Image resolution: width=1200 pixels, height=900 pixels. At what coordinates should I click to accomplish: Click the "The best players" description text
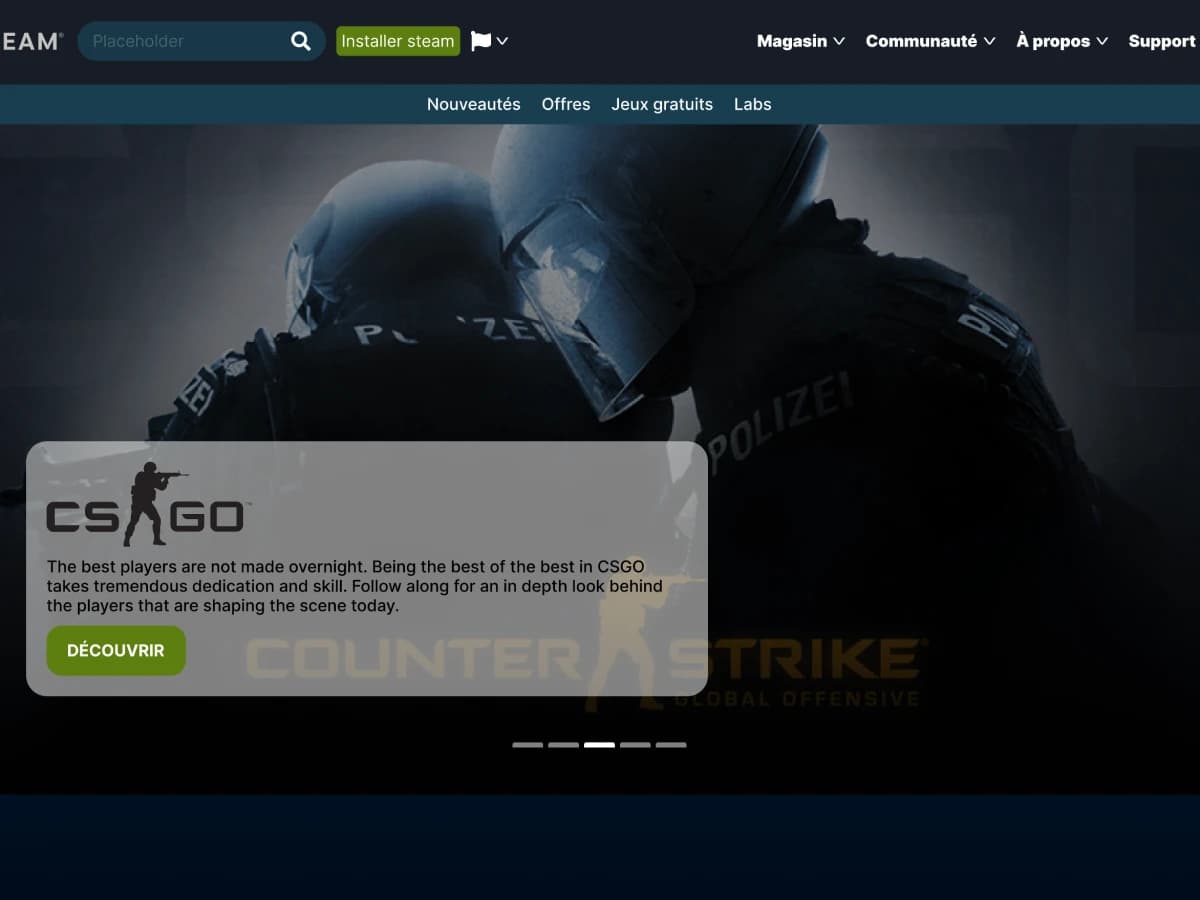tap(355, 586)
